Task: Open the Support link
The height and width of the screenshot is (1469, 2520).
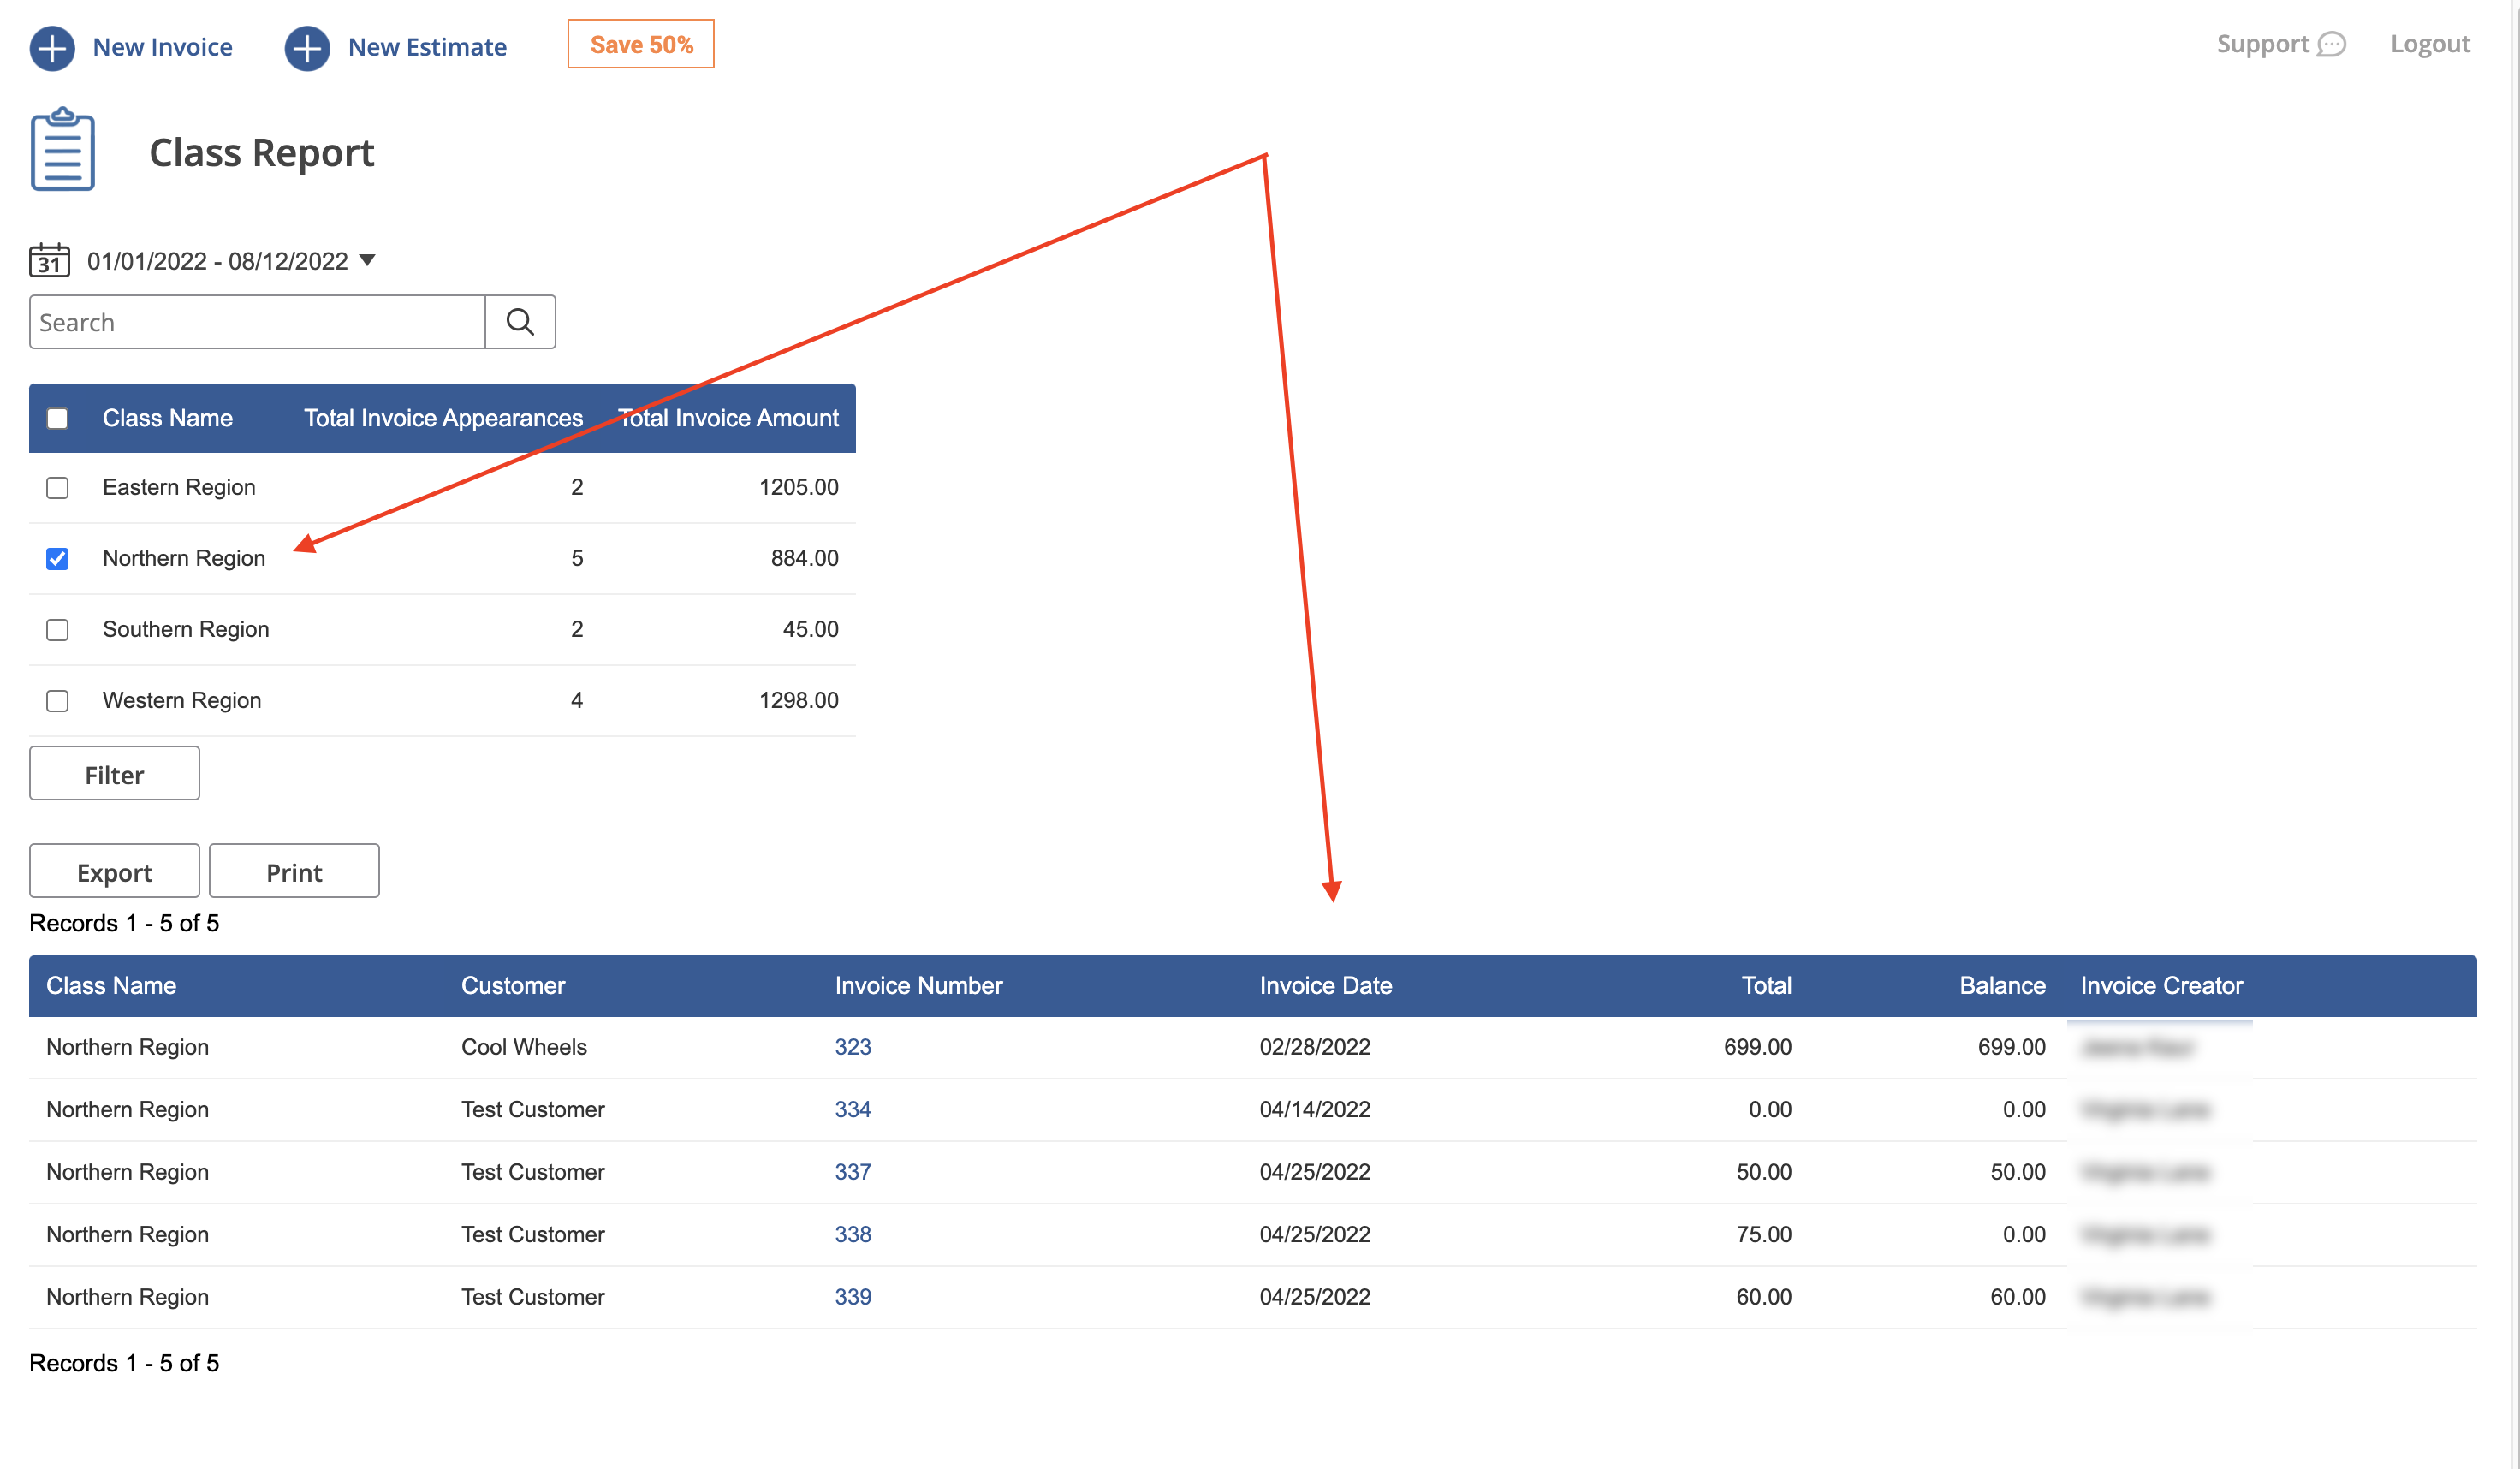Action: [2262, 44]
